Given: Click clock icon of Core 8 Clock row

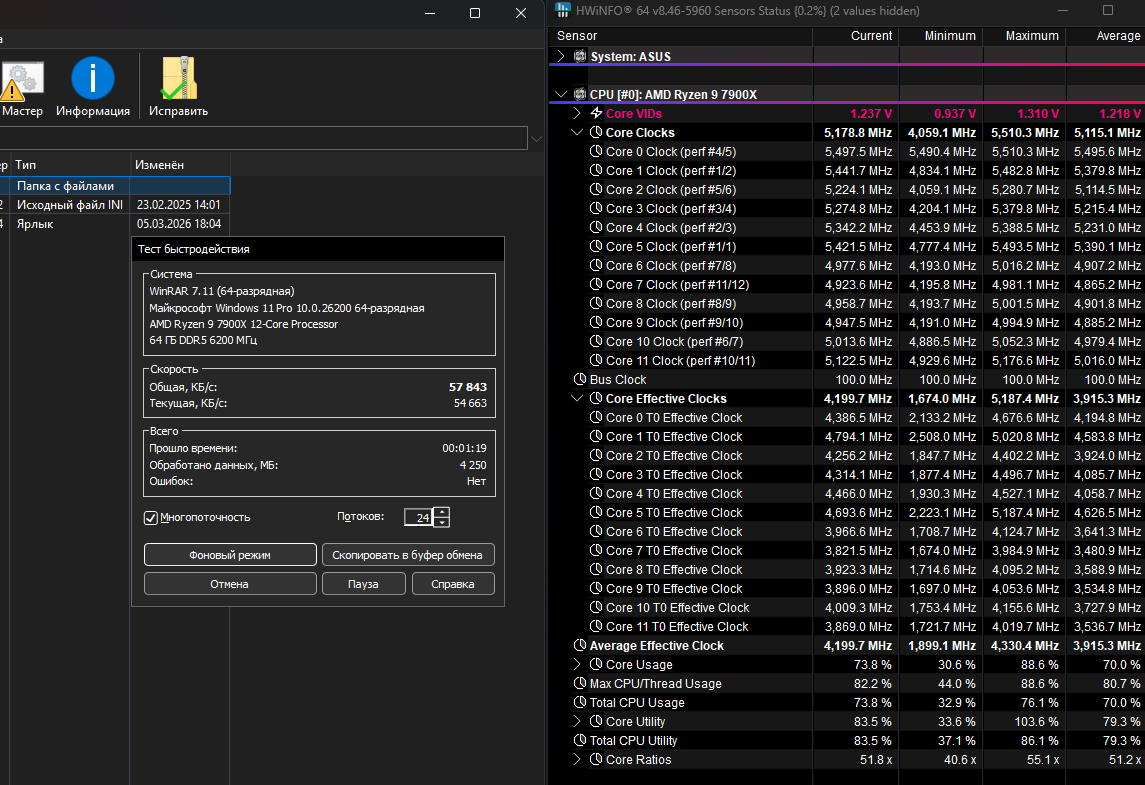Looking at the screenshot, I should (596, 303).
